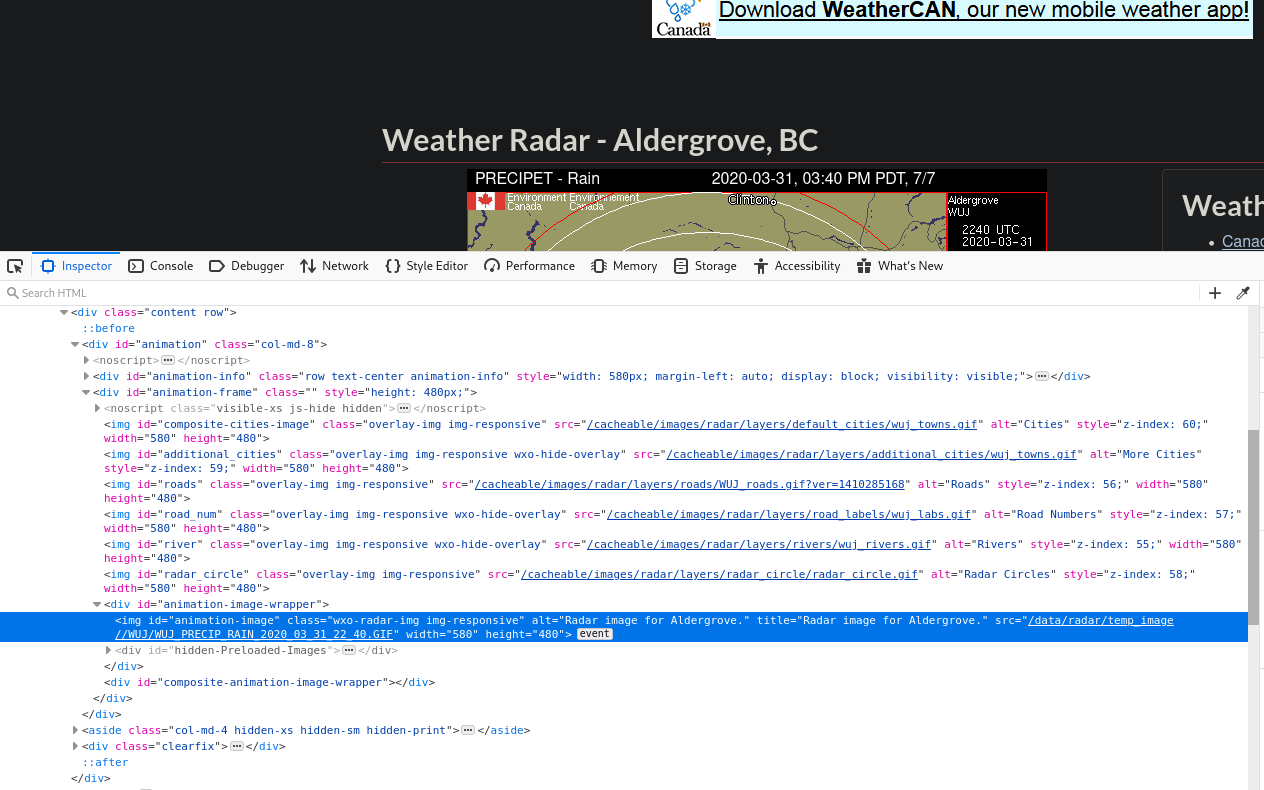
Task: Open the What's New panel
Action: (899, 266)
